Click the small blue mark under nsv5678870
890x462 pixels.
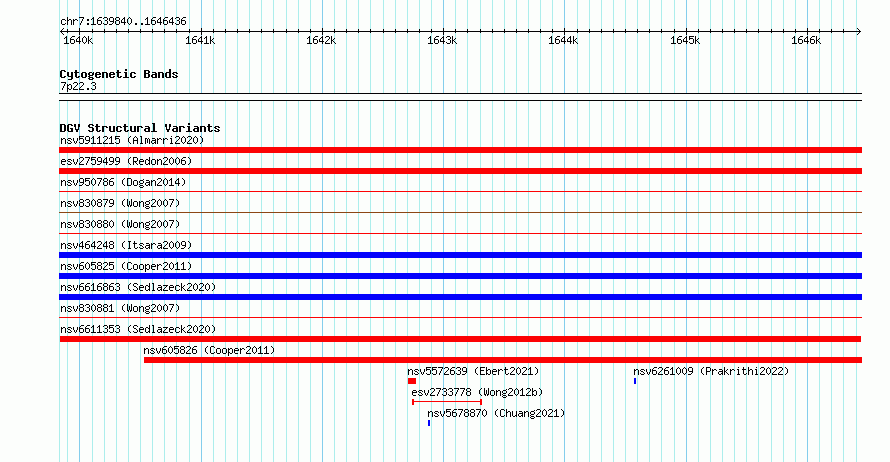pyautogui.click(x=429, y=423)
